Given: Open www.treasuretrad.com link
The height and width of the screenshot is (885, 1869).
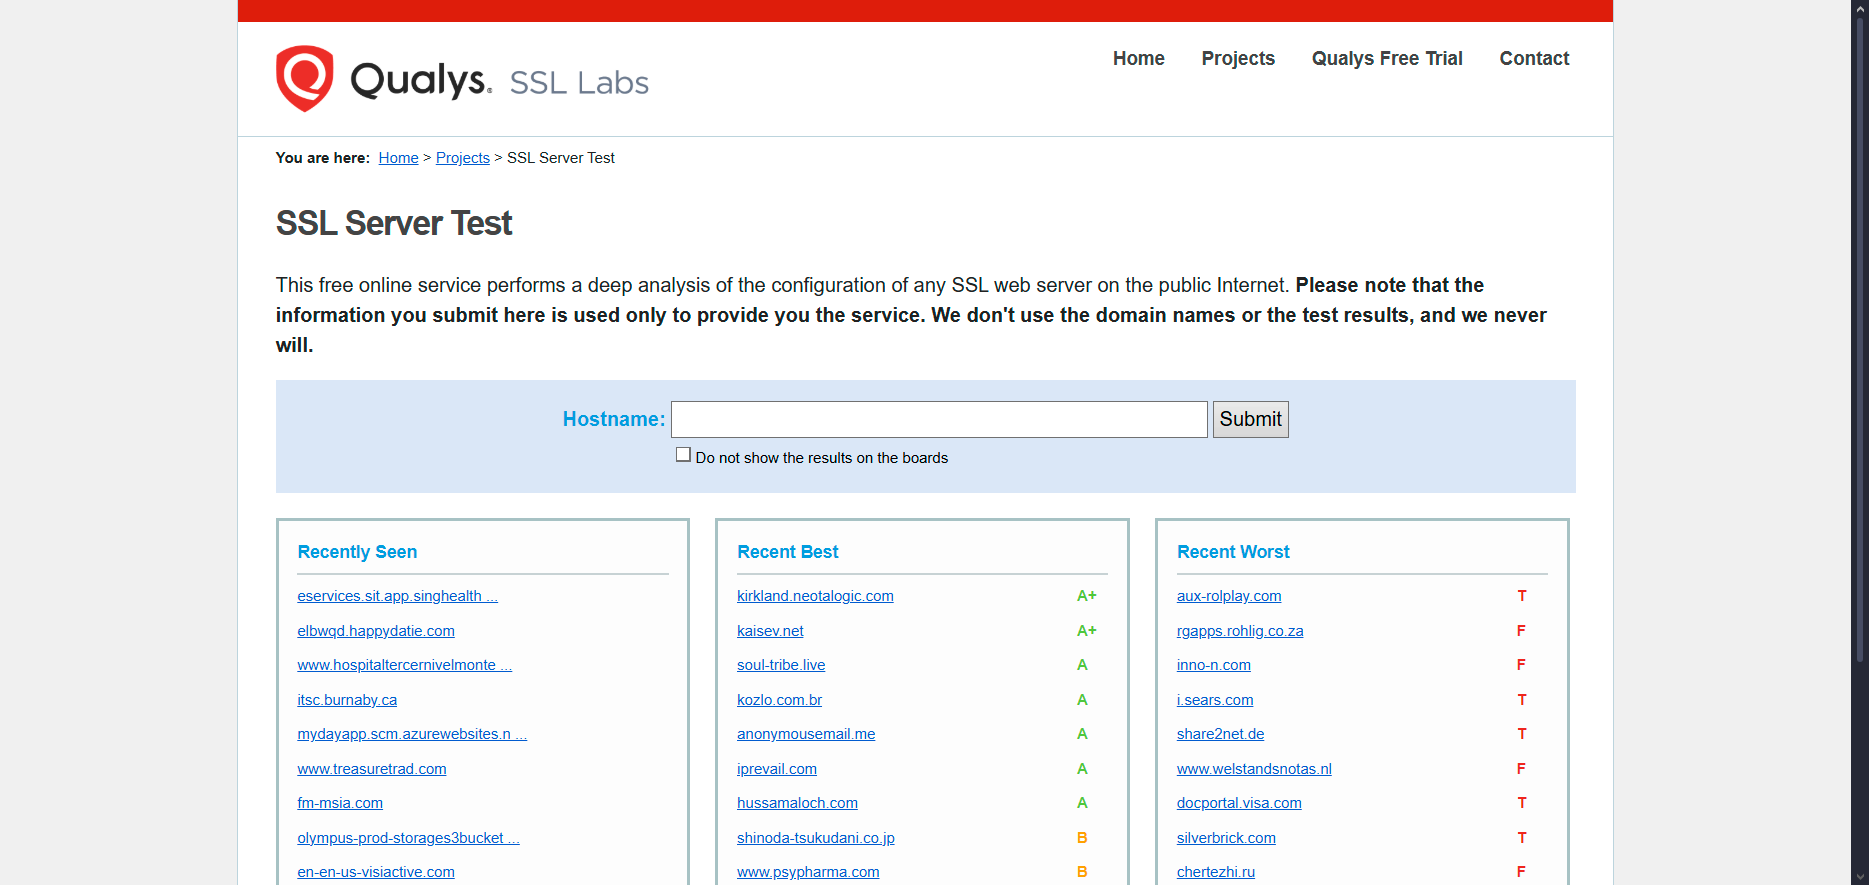Looking at the screenshot, I should [372, 769].
